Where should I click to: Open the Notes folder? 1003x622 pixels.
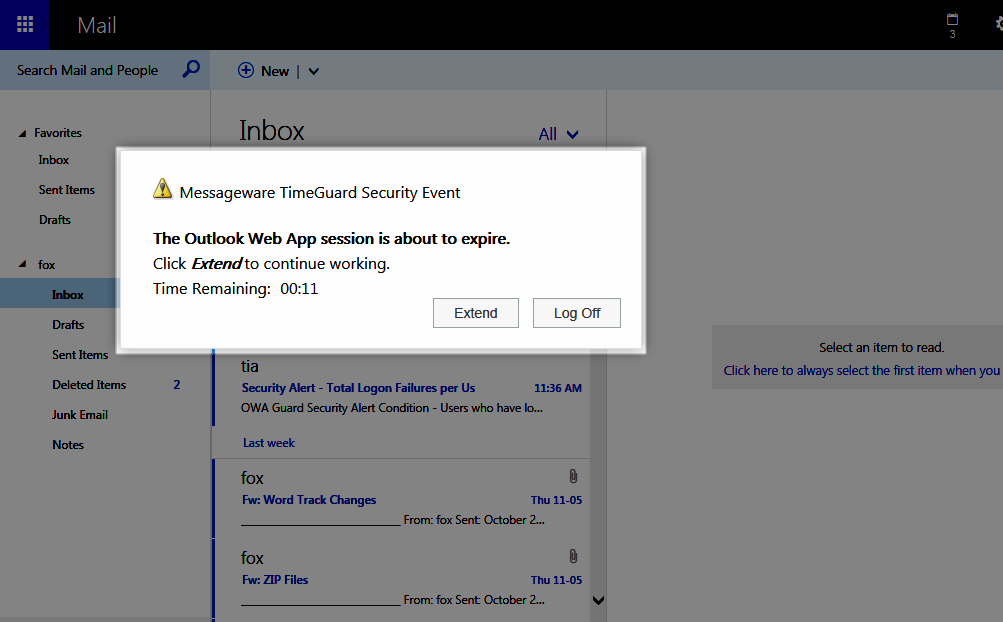(68, 445)
